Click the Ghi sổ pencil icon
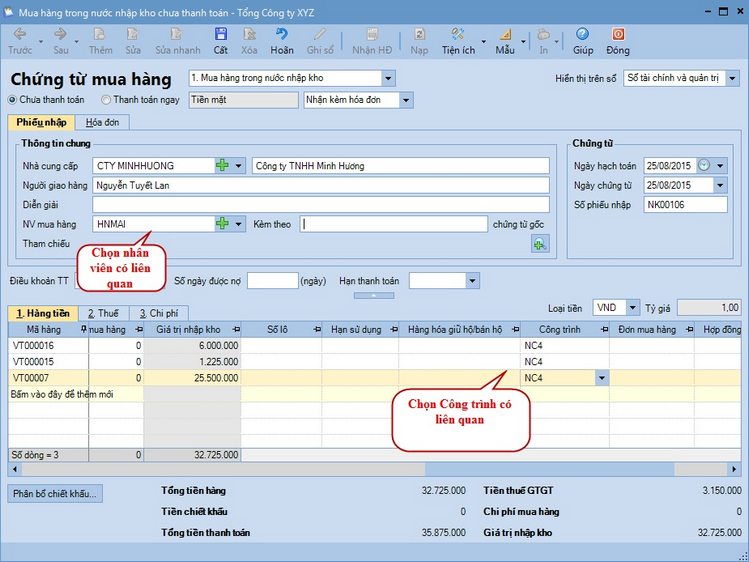 coord(320,34)
